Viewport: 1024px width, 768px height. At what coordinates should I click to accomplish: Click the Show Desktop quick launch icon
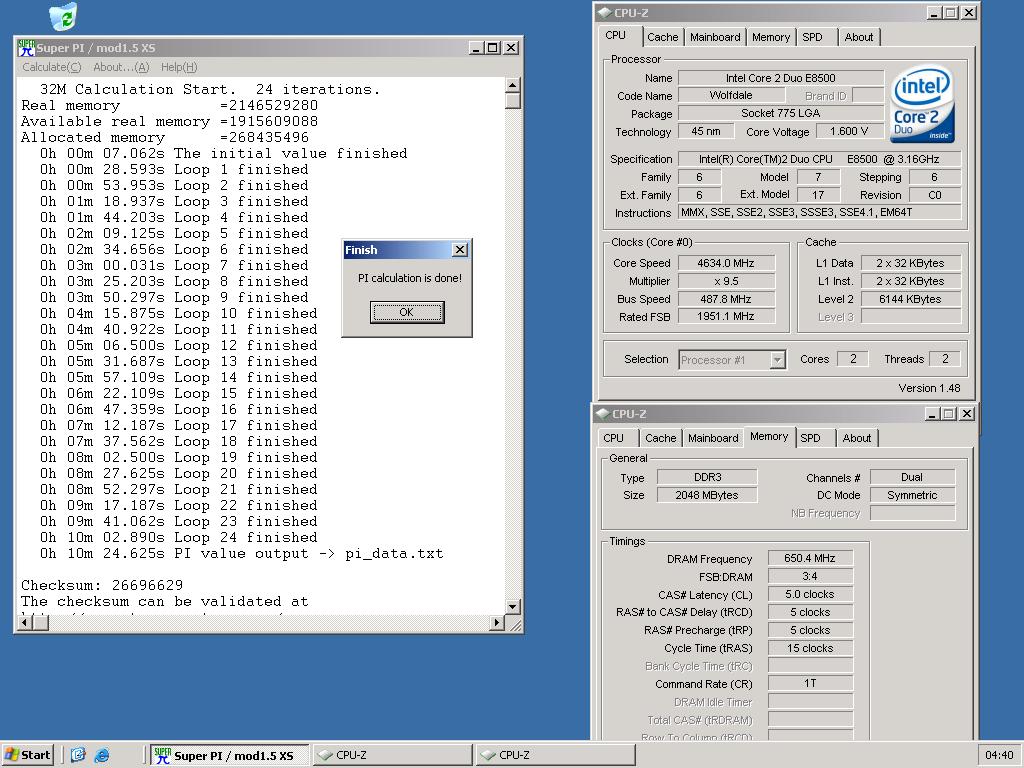[78, 755]
